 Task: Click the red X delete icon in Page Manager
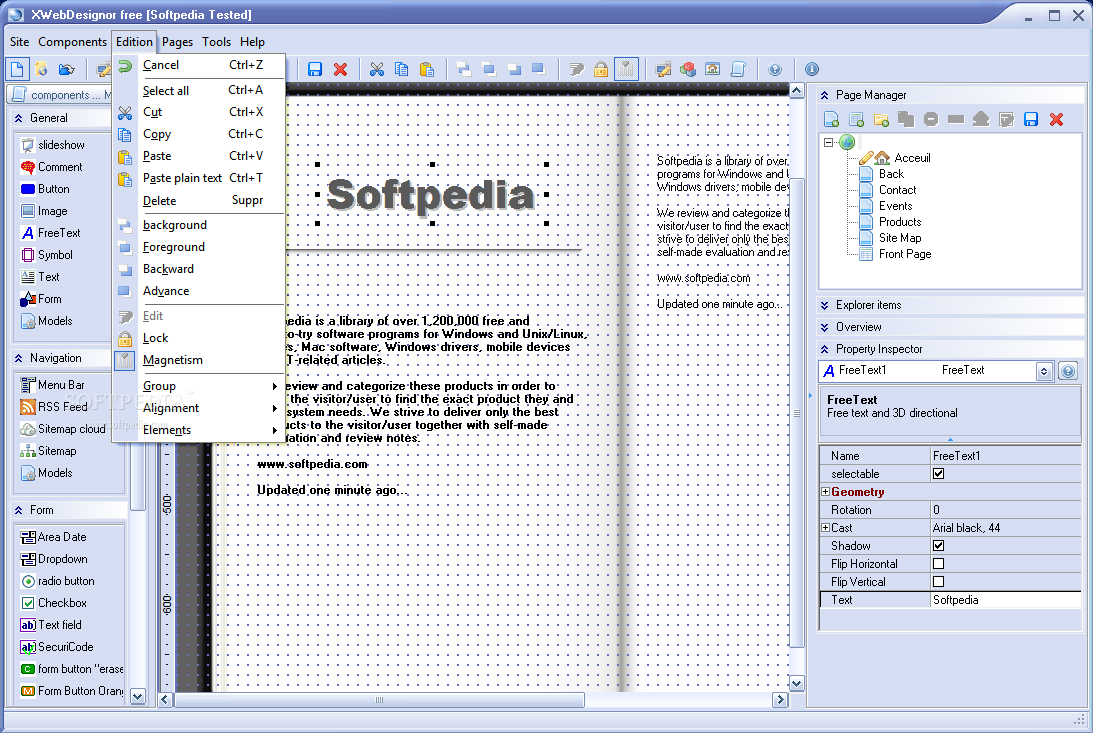pyautogui.click(x=1056, y=119)
